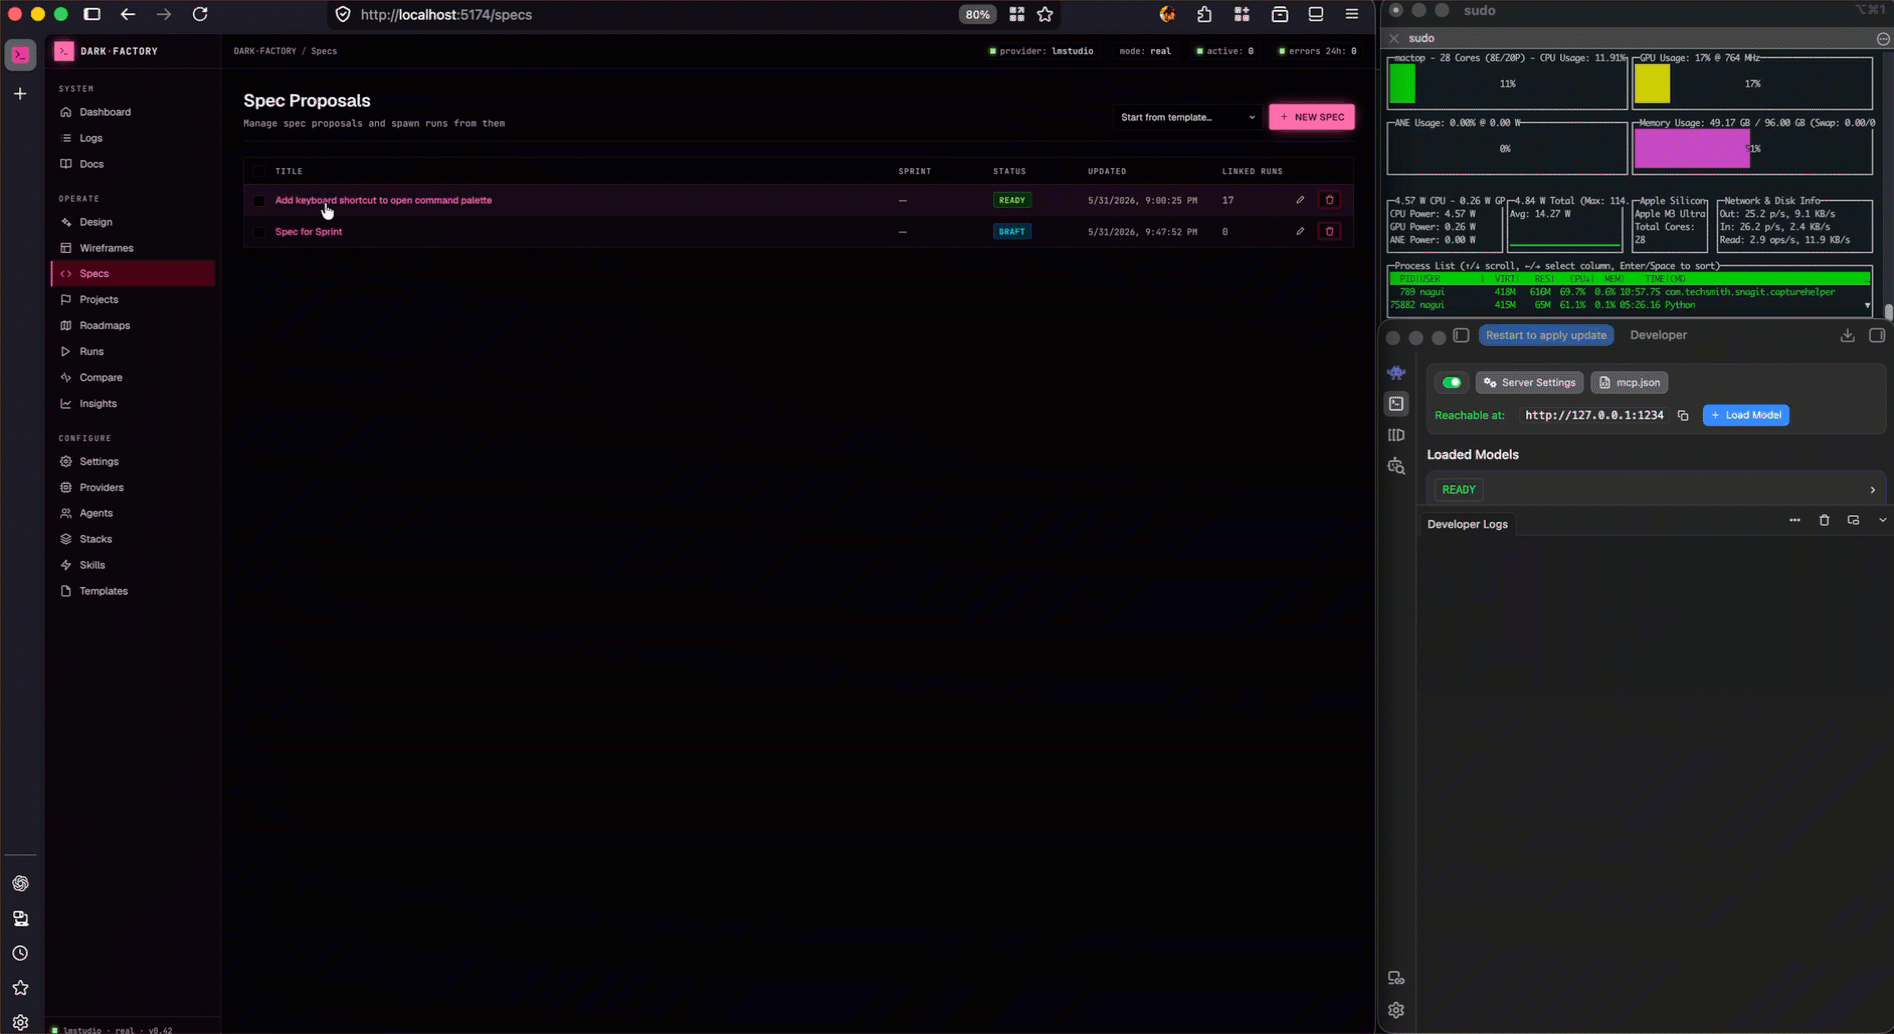Delete Spec for Sprint via trash icon
Image resolution: width=1894 pixels, height=1034 pixels.
(1329, 231)
